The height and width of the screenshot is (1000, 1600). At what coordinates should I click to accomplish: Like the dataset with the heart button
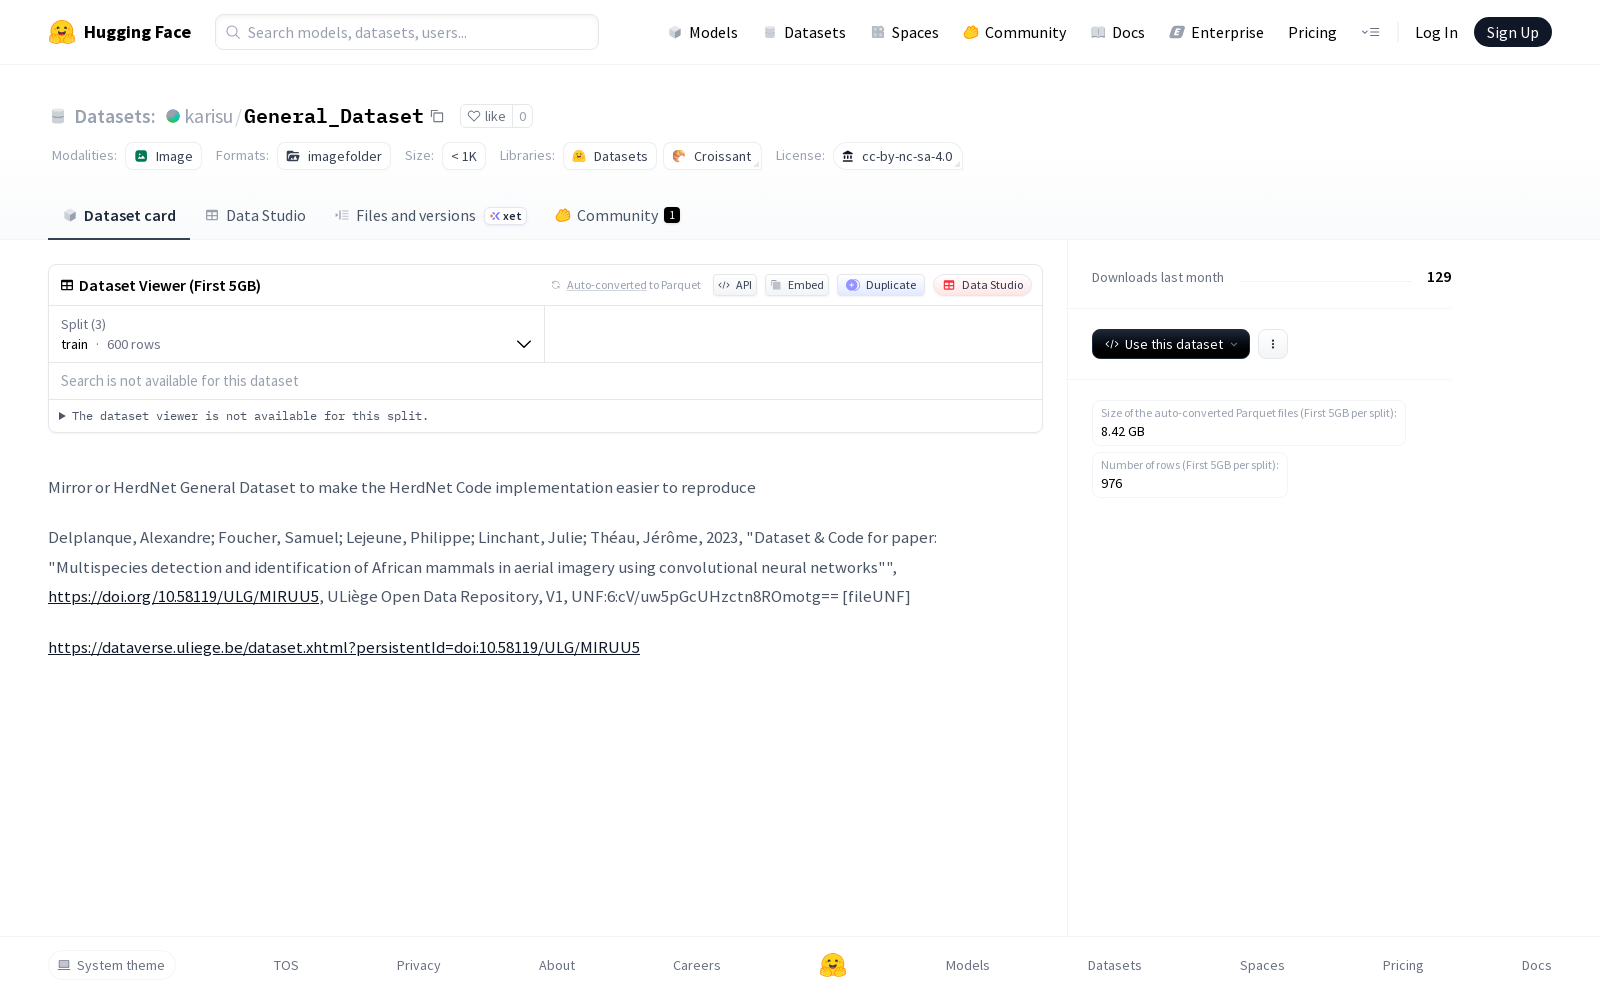[x=486, y=116]
